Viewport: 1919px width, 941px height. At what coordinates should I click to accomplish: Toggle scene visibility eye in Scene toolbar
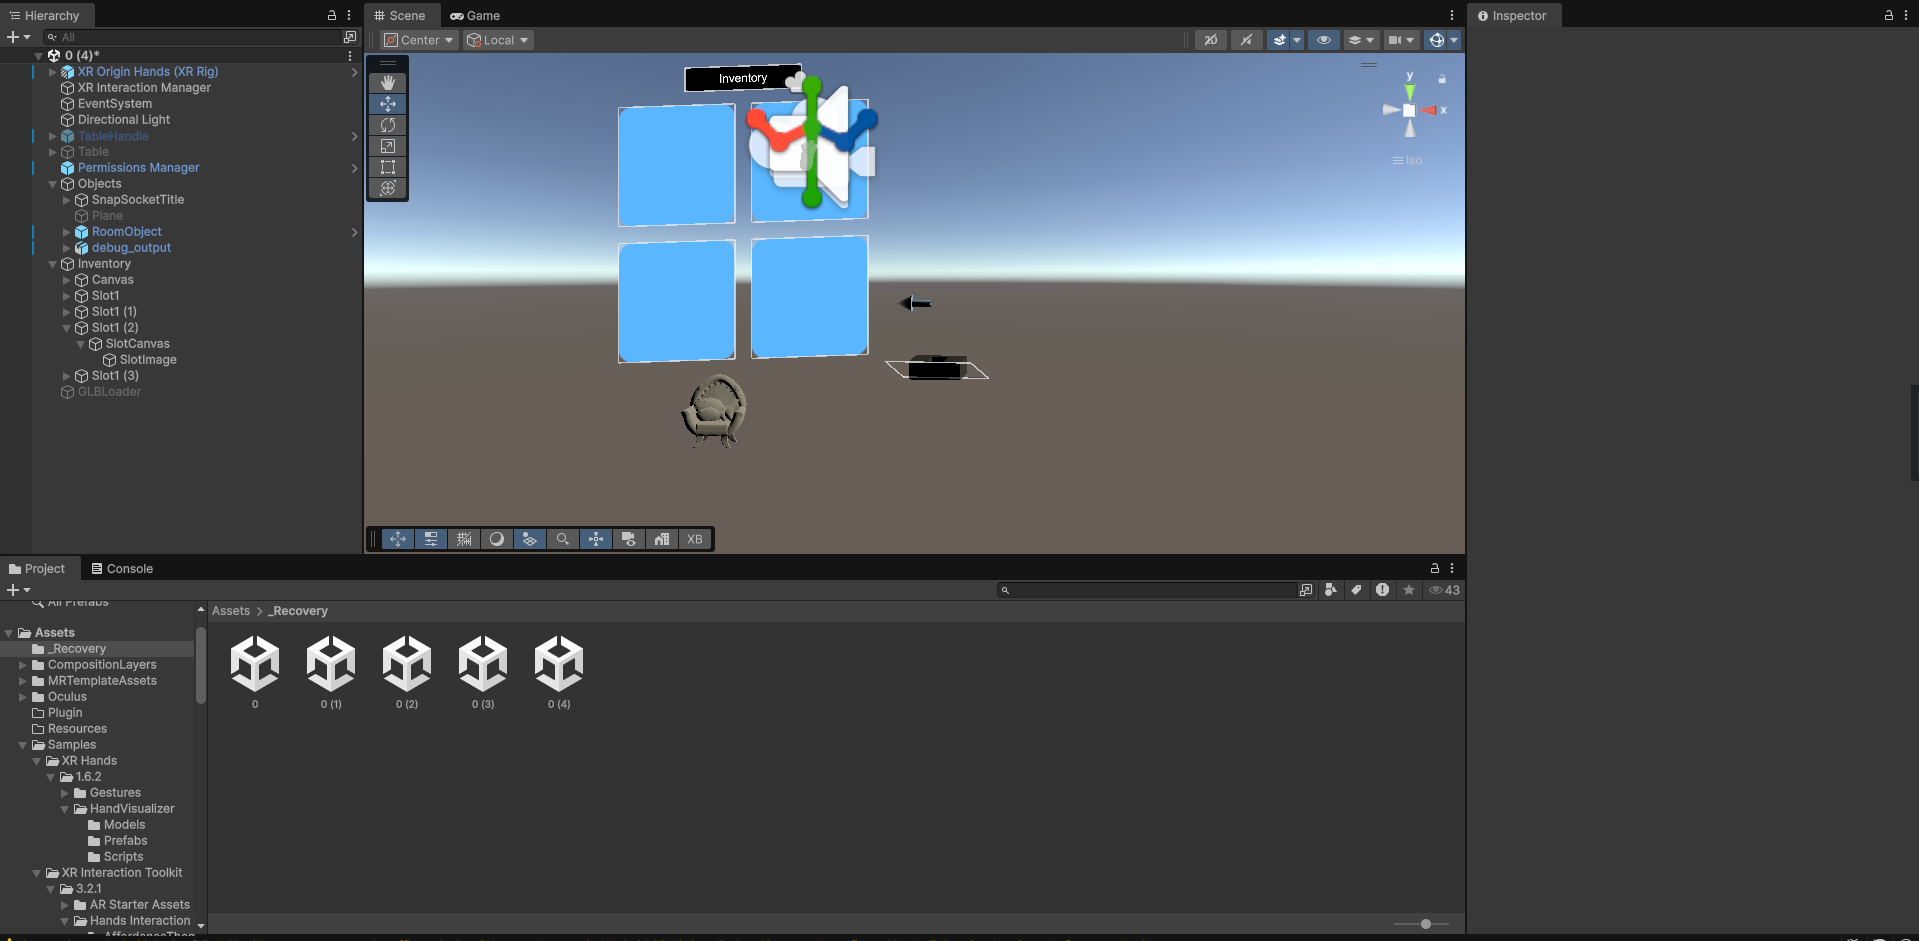click(1324, 40)
